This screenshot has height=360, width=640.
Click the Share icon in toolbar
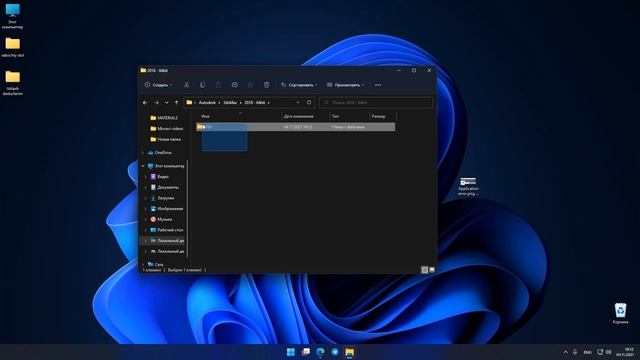coord(250,84)
